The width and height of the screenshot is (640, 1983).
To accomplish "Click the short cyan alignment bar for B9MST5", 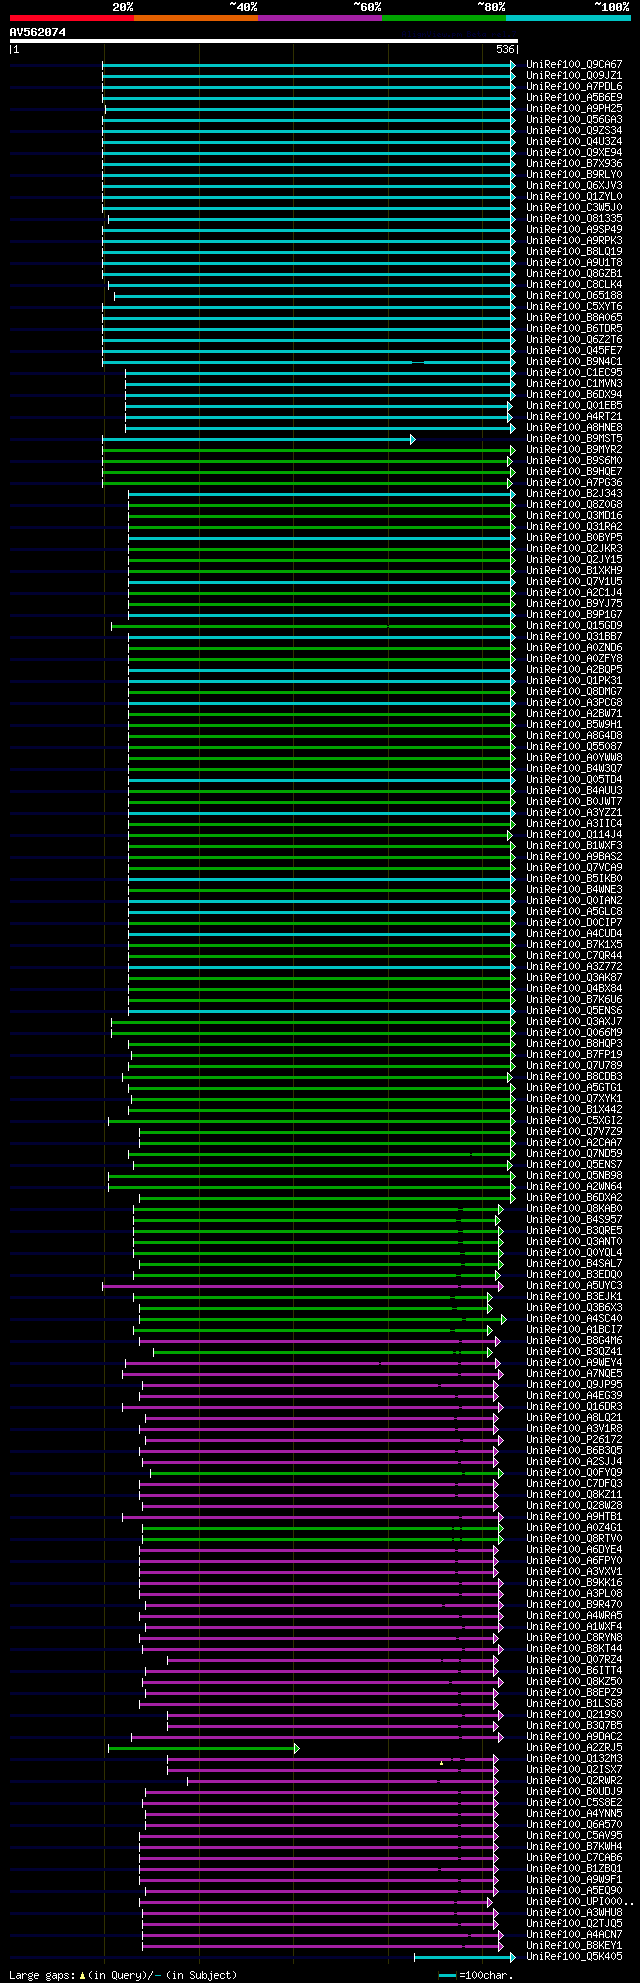I will [x=258, y=439].
